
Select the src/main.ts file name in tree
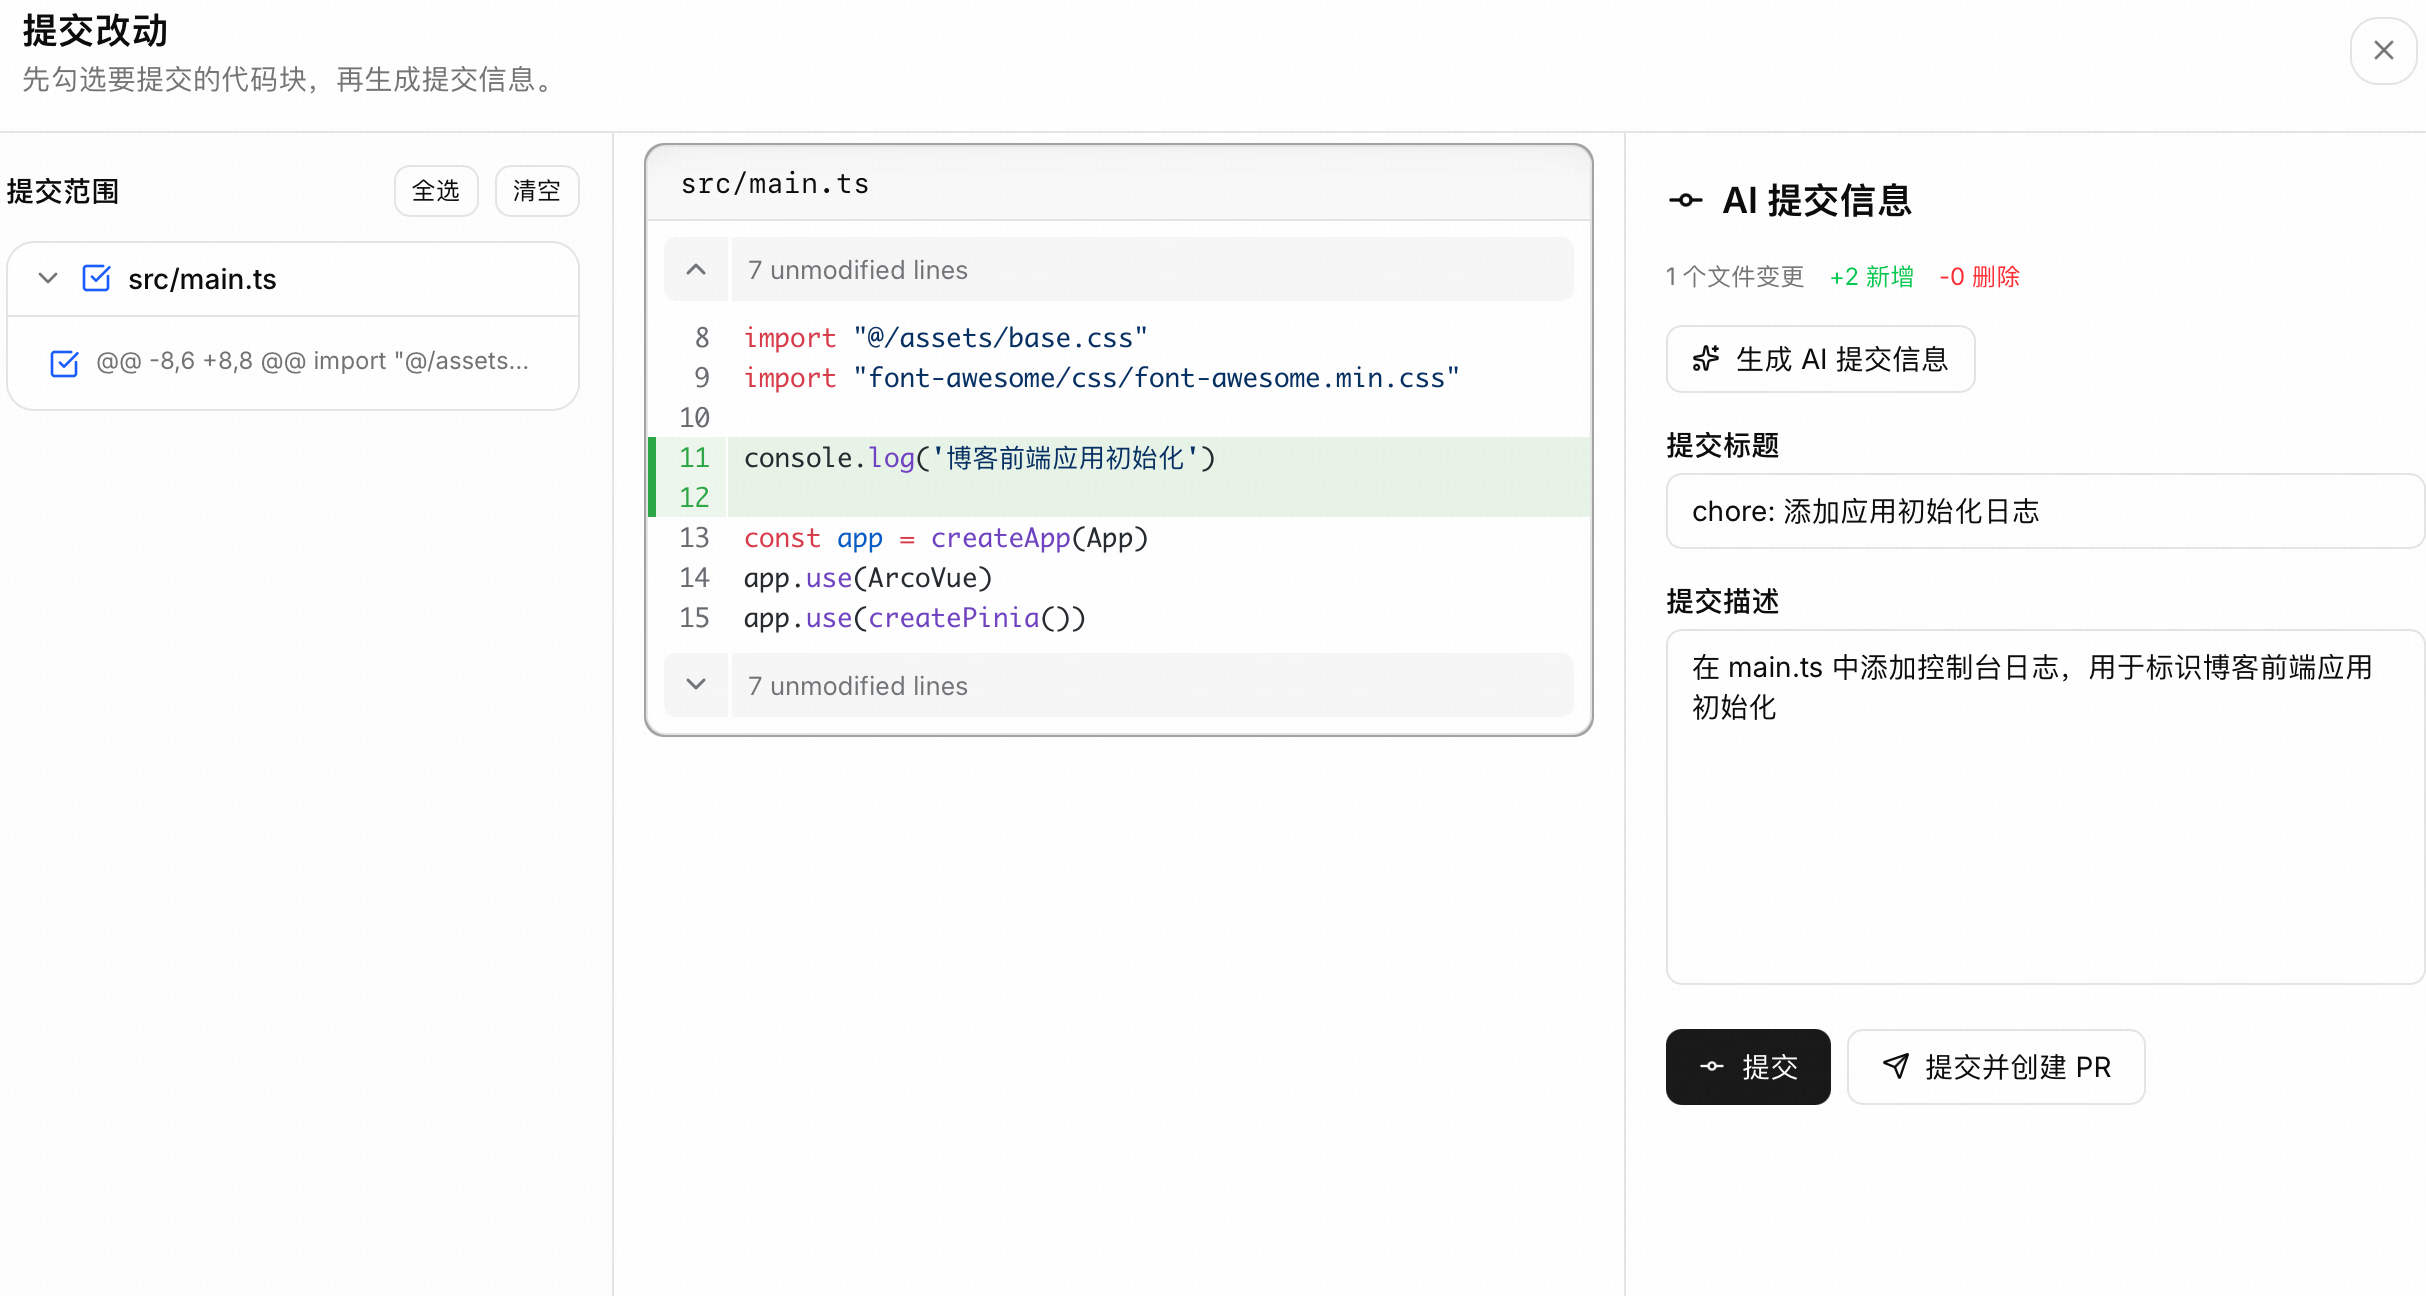coord(202,279)
